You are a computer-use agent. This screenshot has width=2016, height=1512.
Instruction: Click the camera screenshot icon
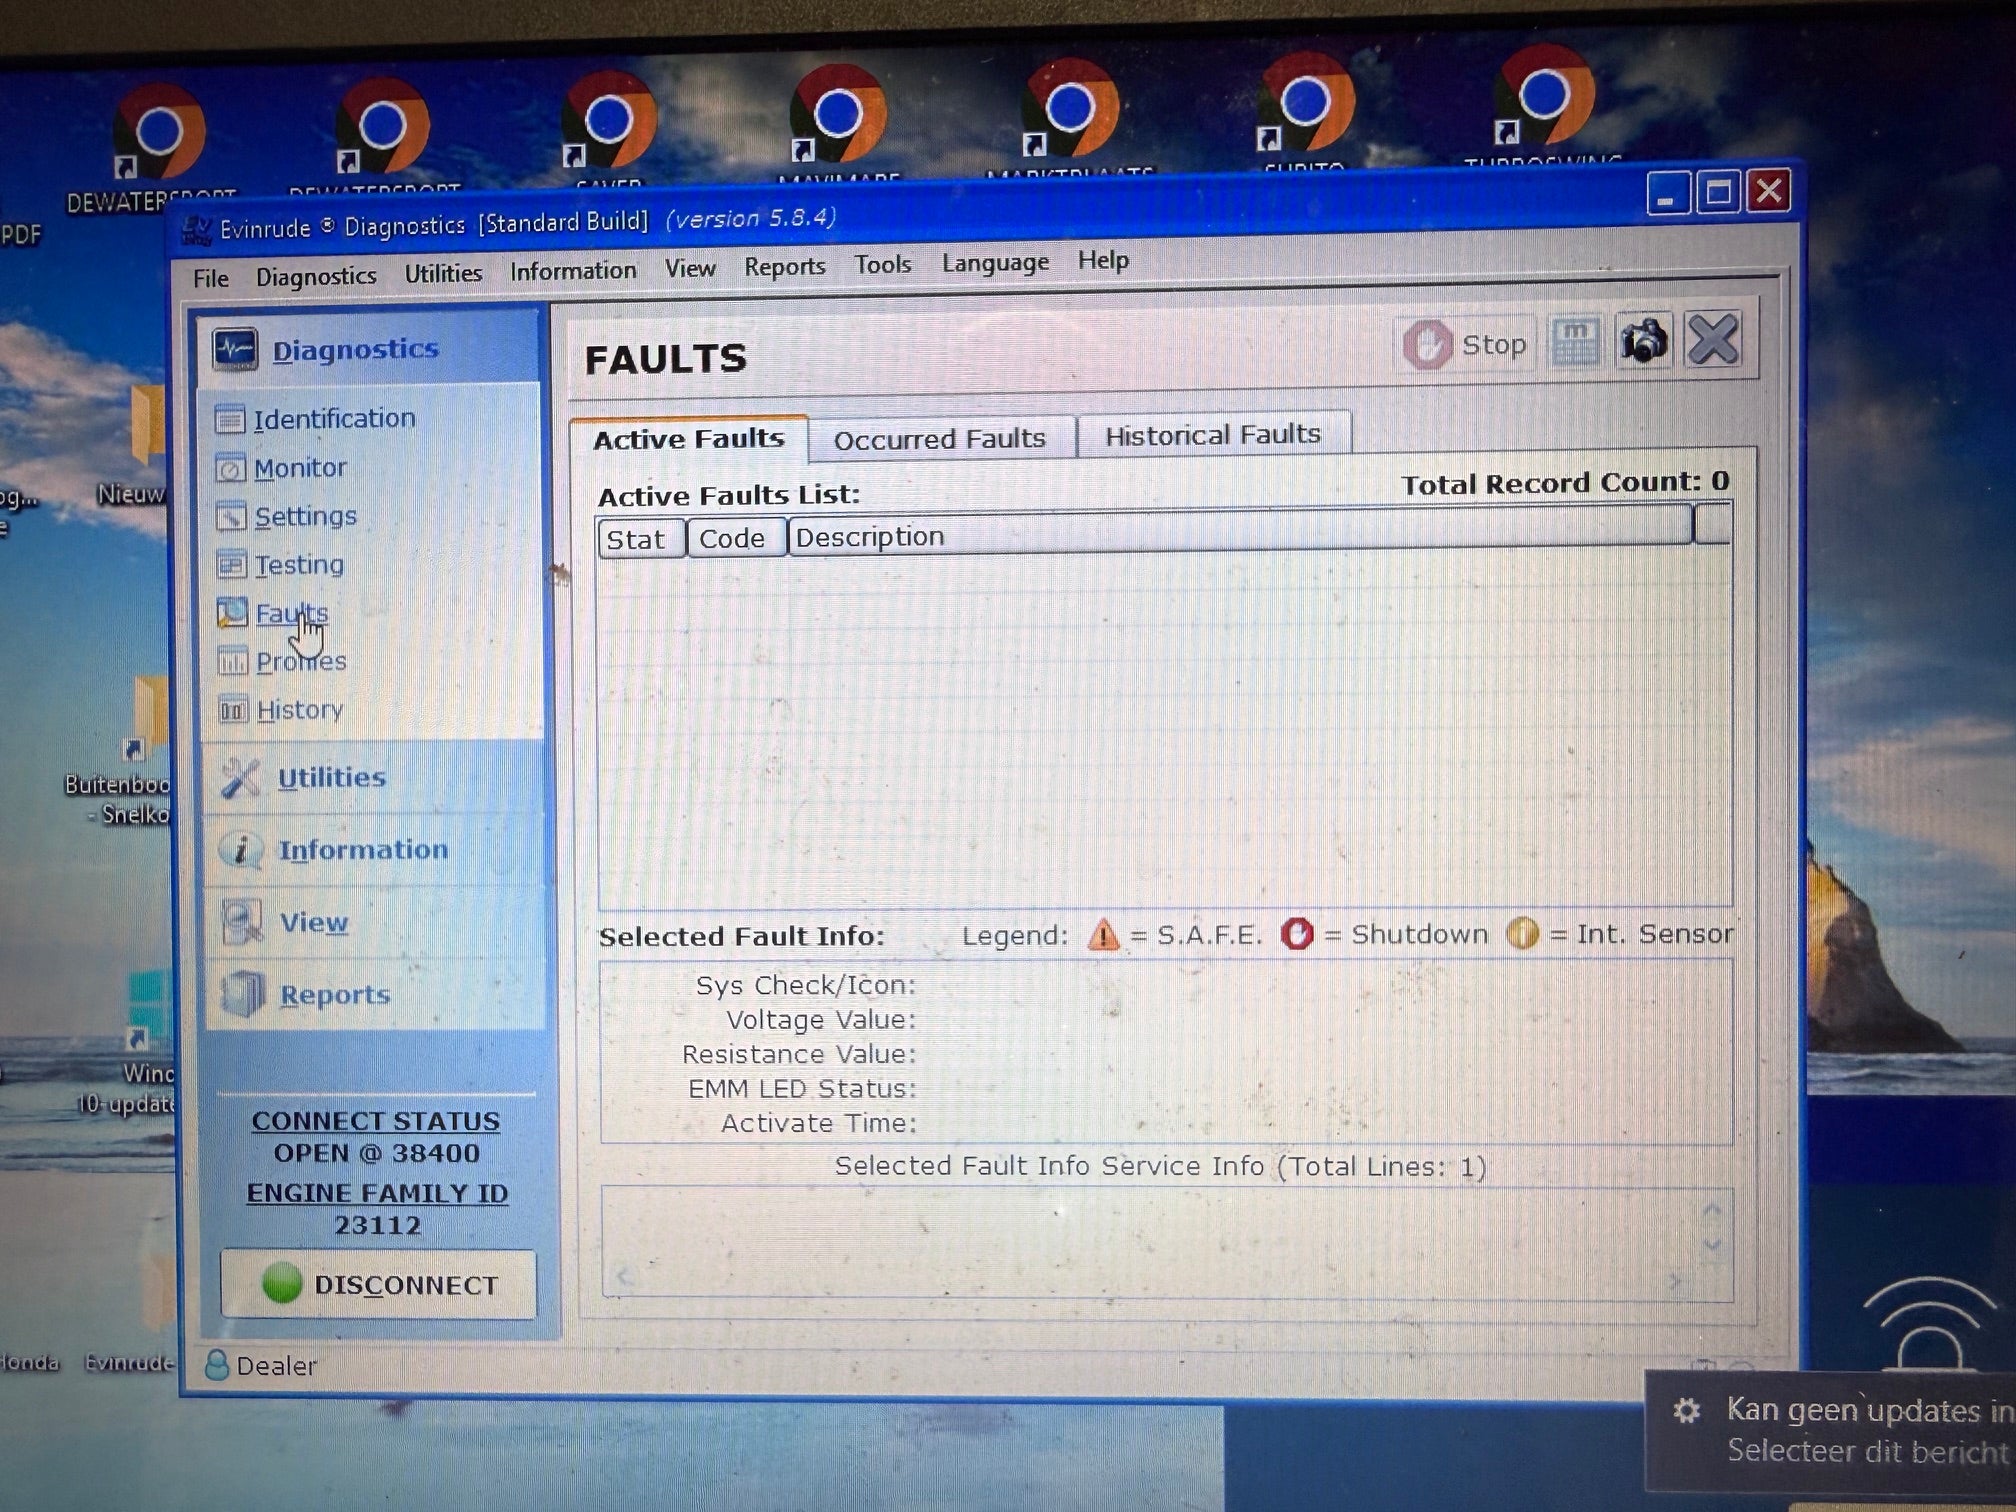pos(1643,342)
